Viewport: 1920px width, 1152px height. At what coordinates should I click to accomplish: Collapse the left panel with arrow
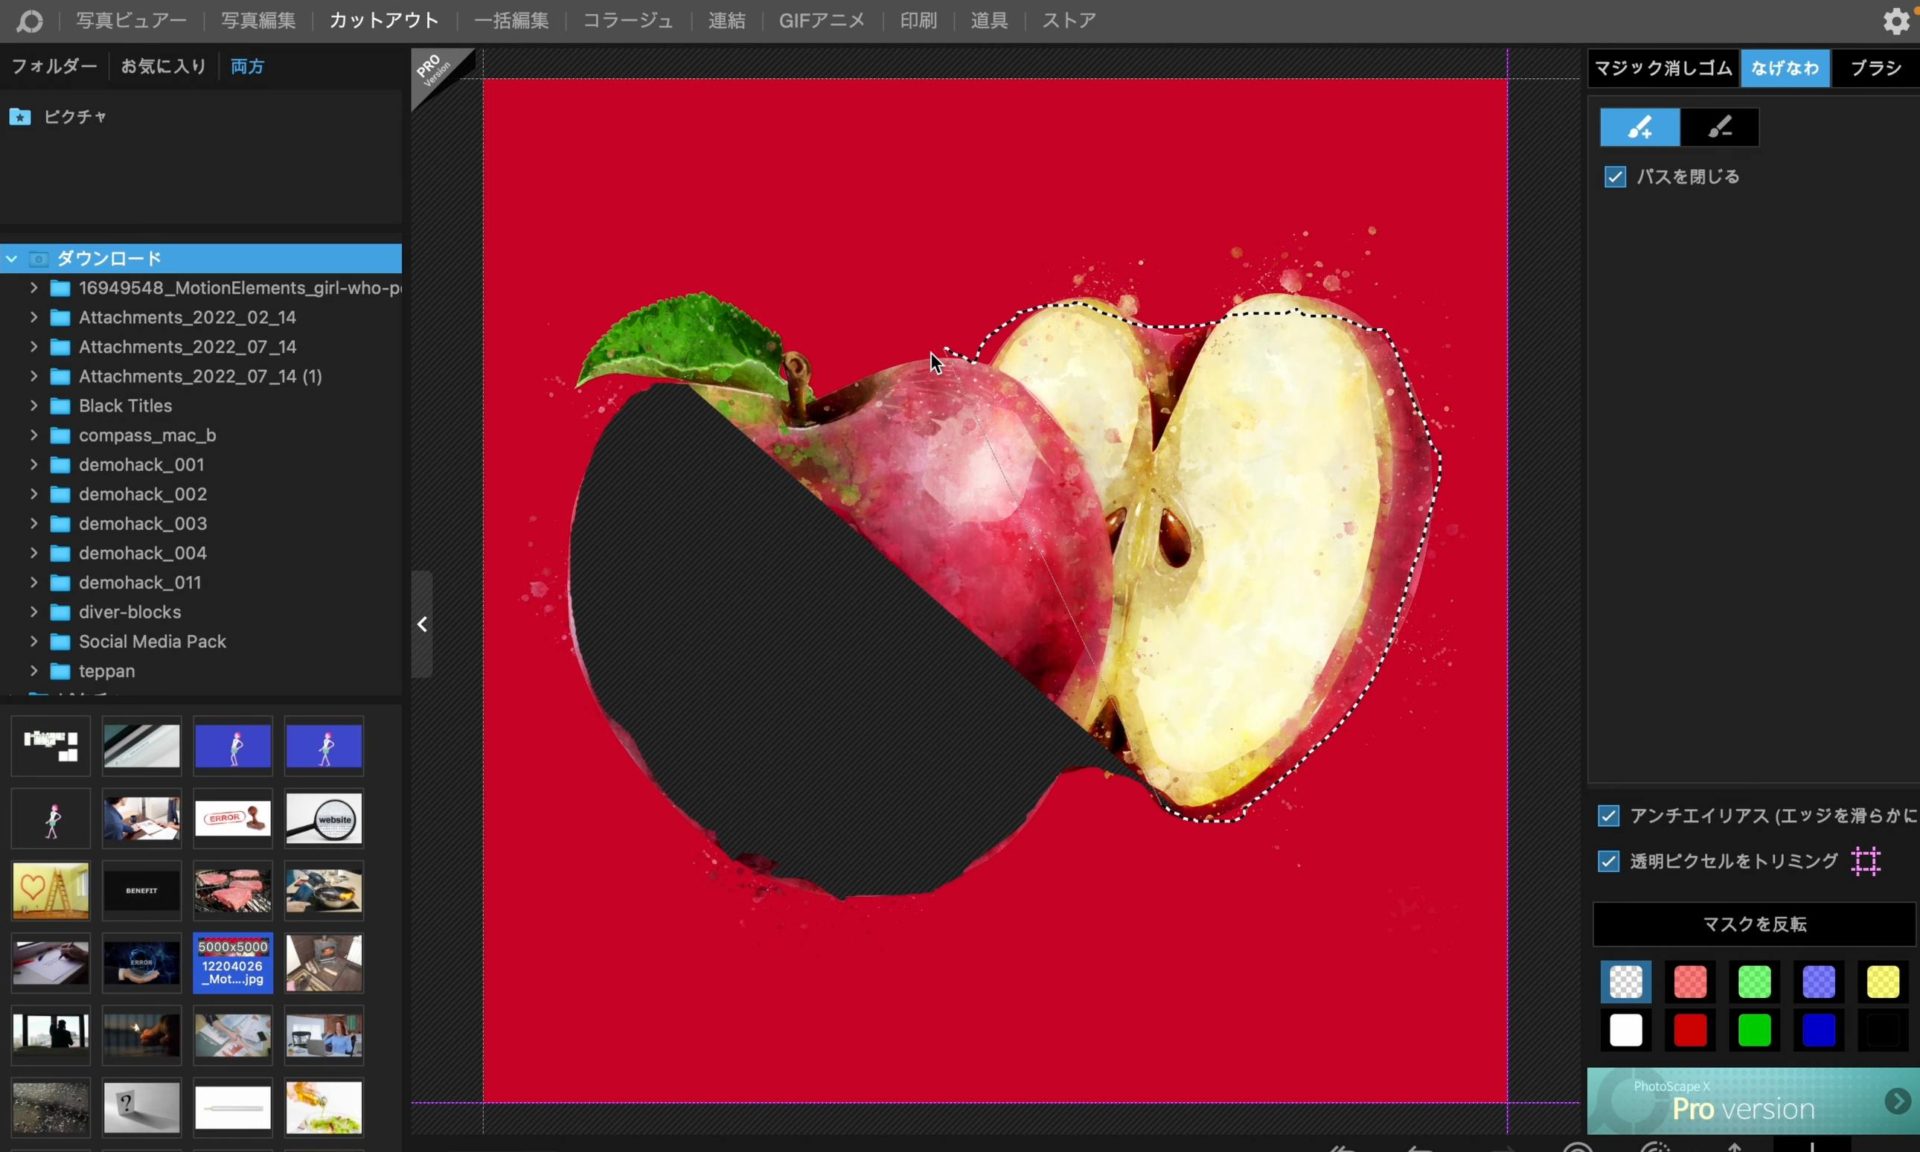coord(422,624)
